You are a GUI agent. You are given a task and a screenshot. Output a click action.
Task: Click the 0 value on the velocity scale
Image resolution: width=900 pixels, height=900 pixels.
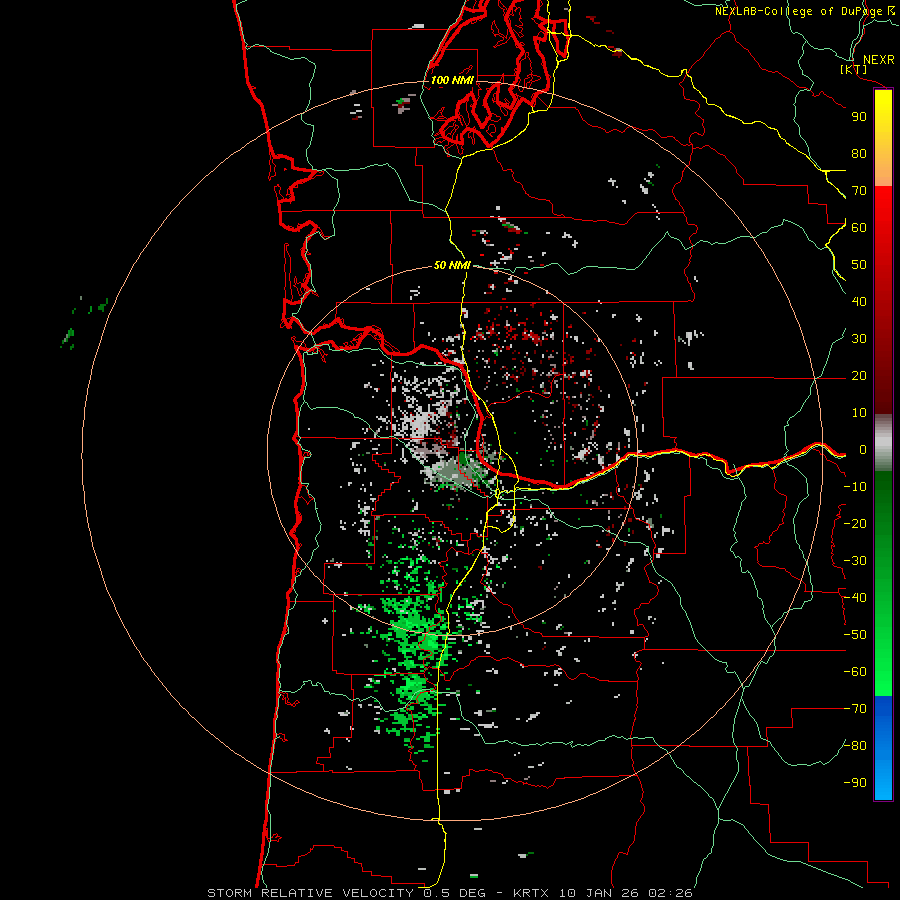click(862, 449)
